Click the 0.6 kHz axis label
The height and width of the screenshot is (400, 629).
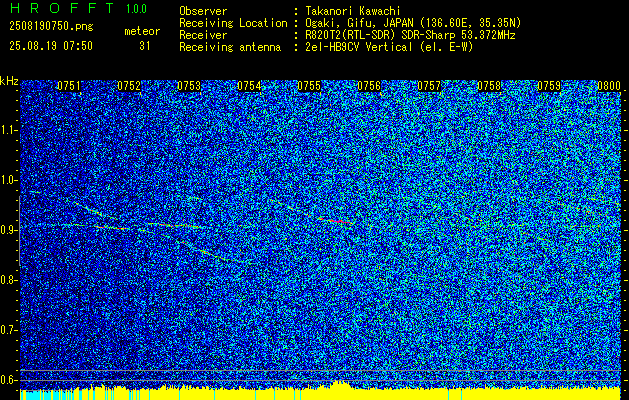pos(9,380)
